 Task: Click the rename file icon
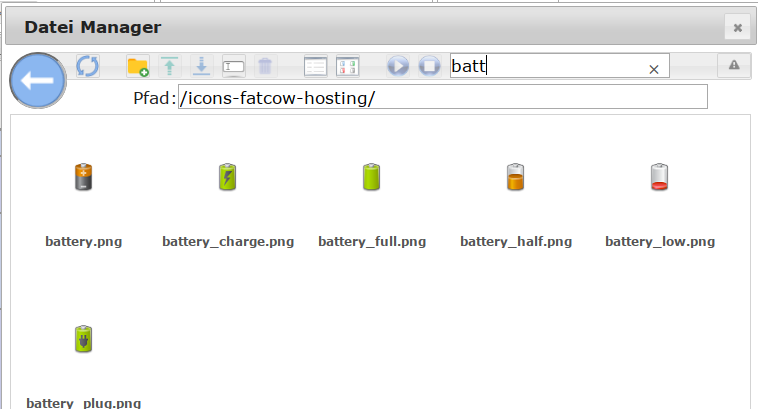coord(233,67)
